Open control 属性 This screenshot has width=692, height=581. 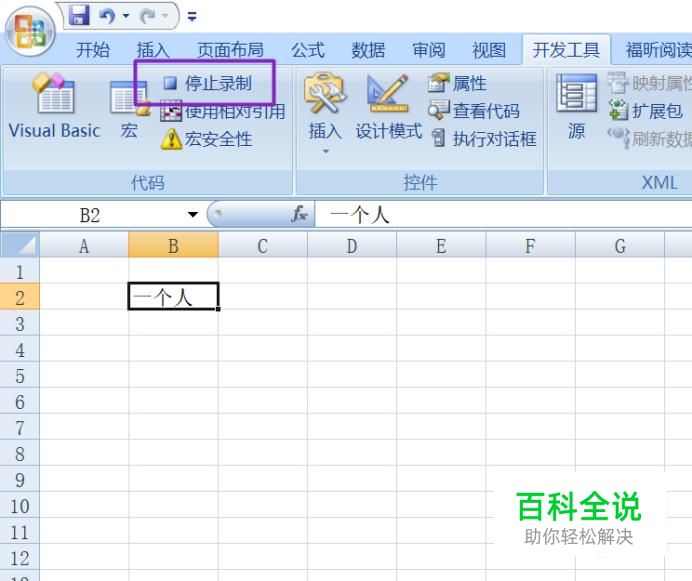(457, 83)
